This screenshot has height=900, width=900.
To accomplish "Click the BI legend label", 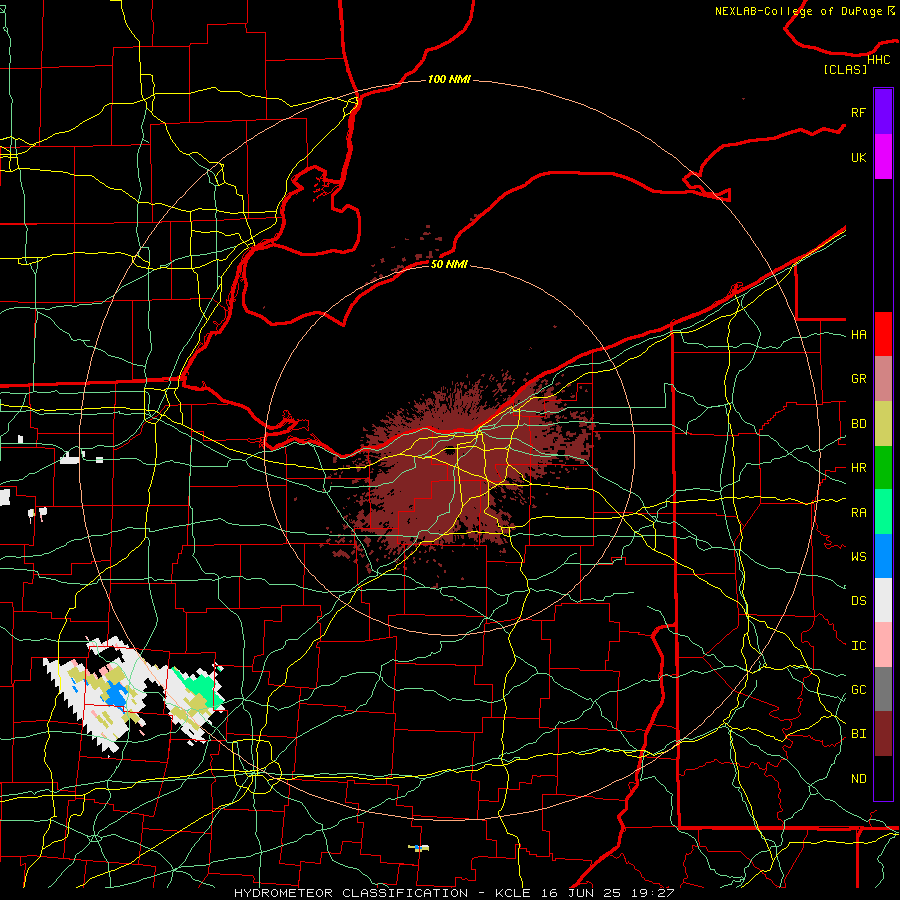I will [x=858, y=734].
